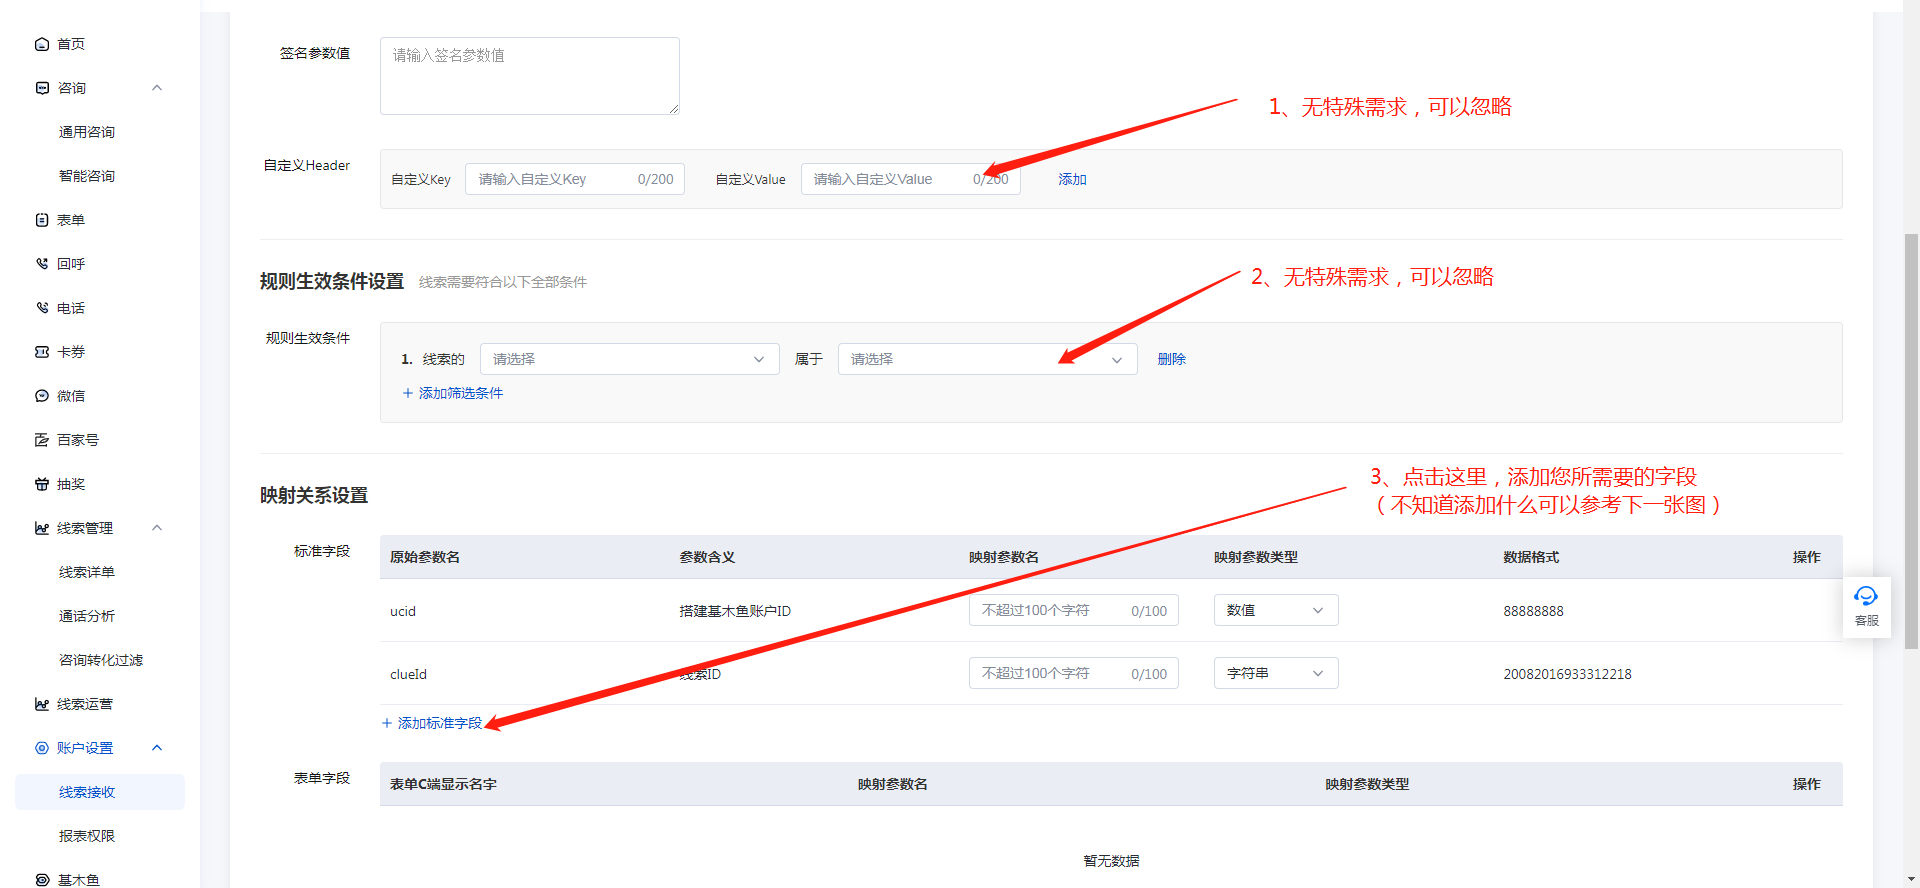Click the 暂无数据 empty table text
This screenshot has height=888, width=1920.
click(x=1111, y=861)
